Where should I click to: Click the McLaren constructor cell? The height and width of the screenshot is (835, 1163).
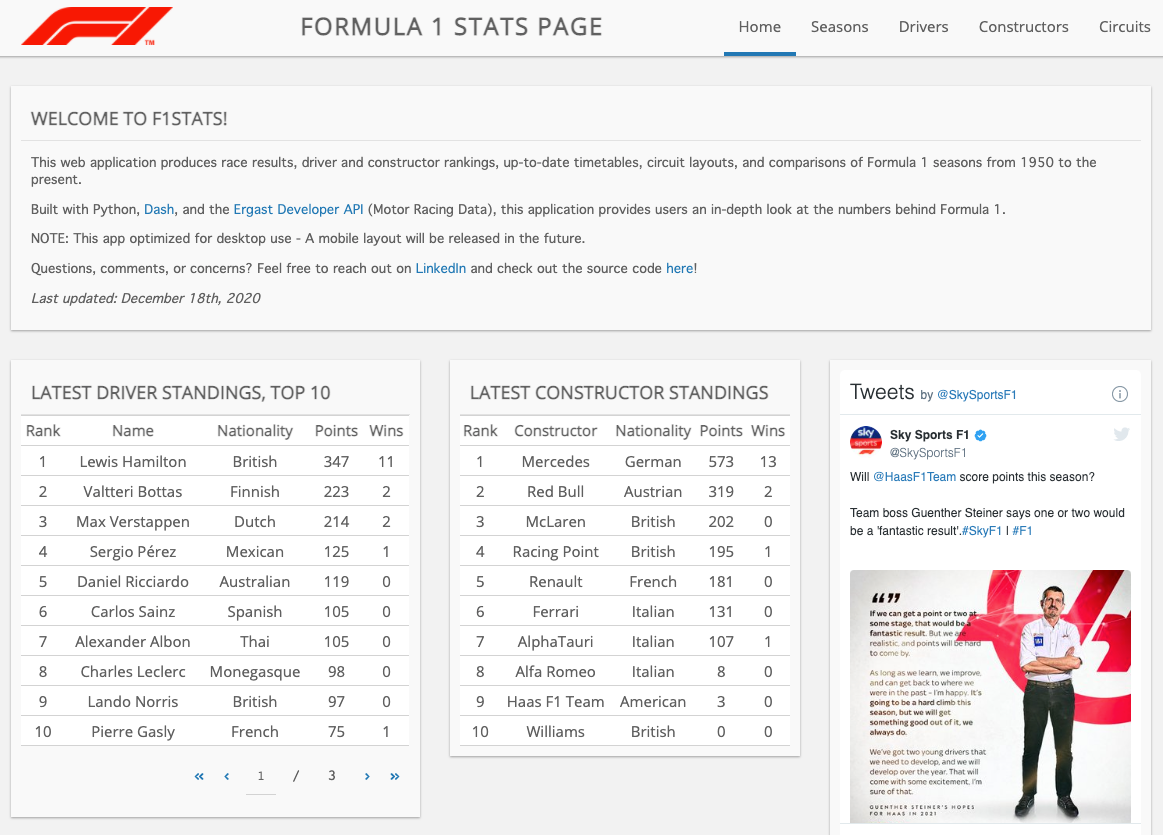click(x=556, y=521)
